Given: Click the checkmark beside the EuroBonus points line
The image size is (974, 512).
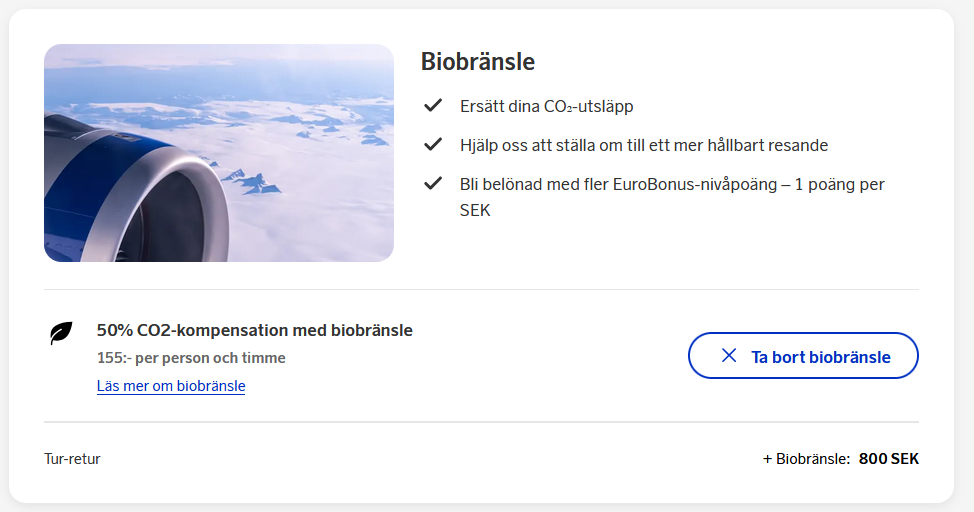Looking at the screenshot, I should click(x=433, y=183).
